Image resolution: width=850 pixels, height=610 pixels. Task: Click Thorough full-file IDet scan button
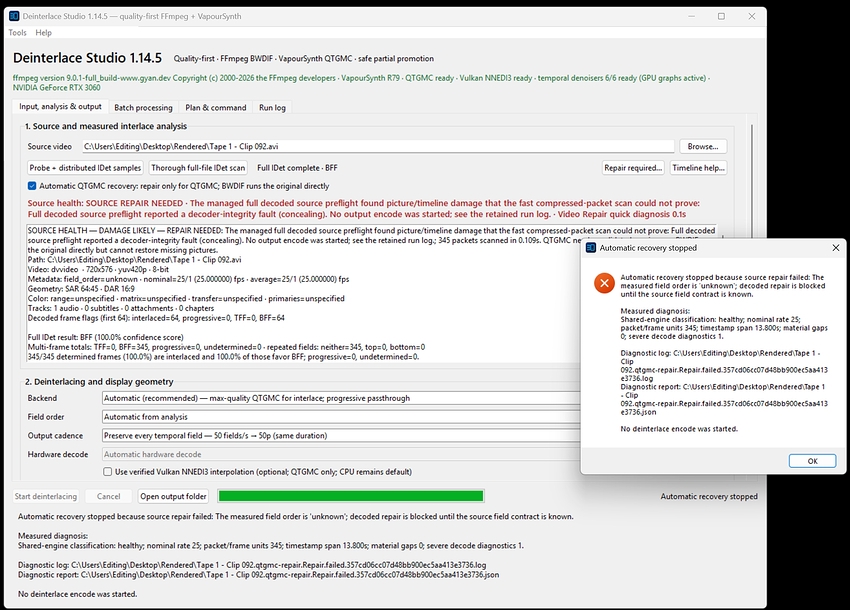click(198, 168)
